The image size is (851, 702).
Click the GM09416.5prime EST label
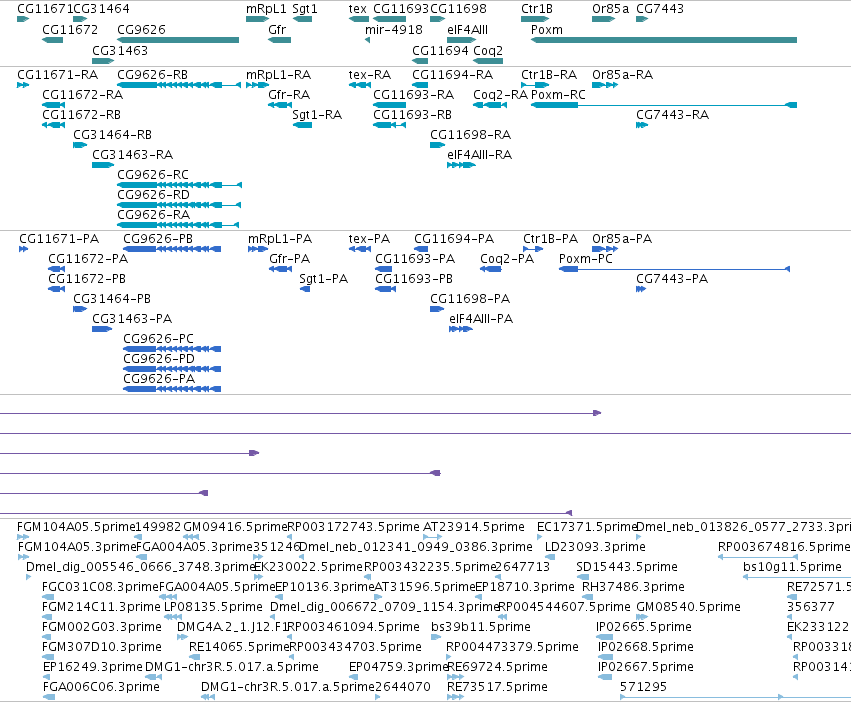tap(235, 527)
